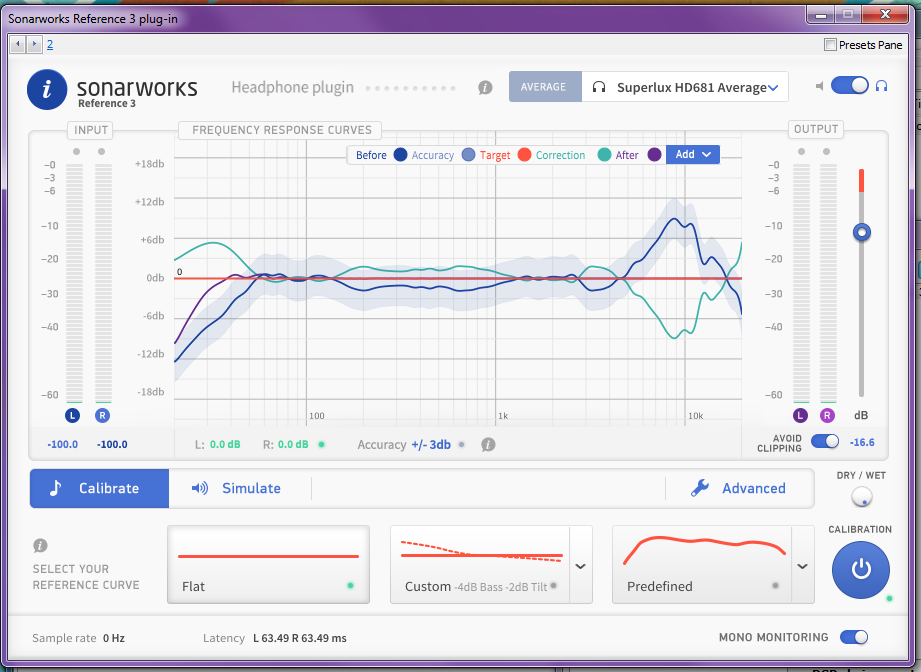921x672 pixels.
Task: Click the next preset arrow
Action: click(34, 44)
